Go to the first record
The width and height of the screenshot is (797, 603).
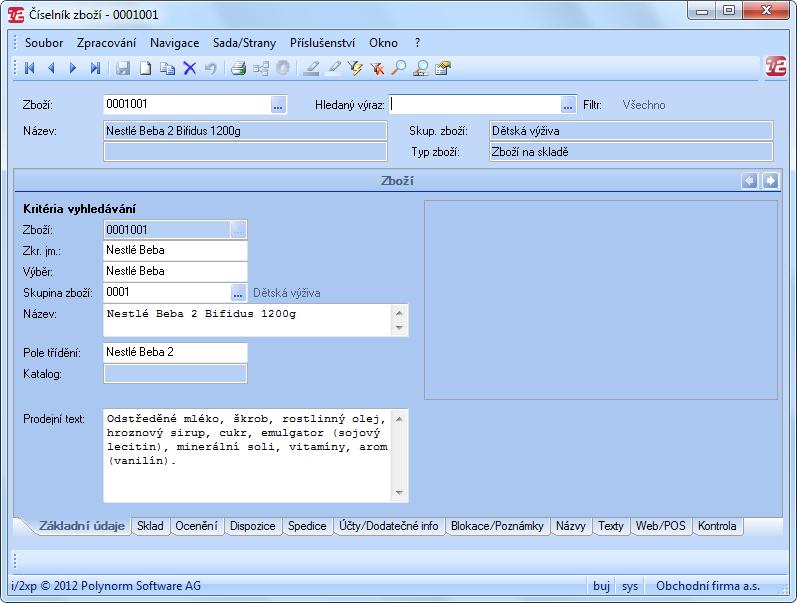(x=29, y=68)
